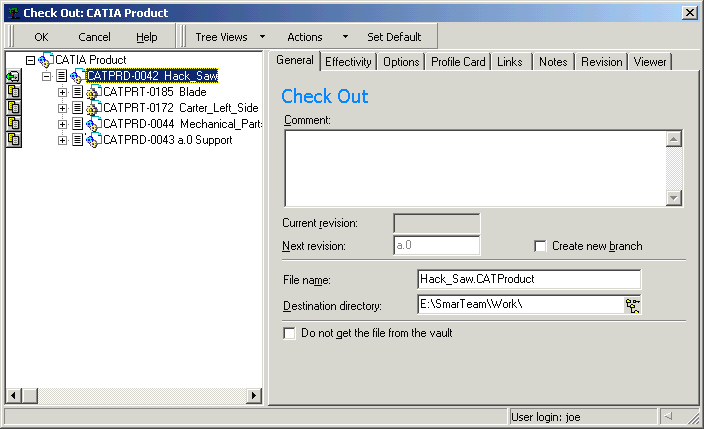Click the document list icon next to Mechanical_Part
The height and width of the screenshot is (429, 704).
78,124
